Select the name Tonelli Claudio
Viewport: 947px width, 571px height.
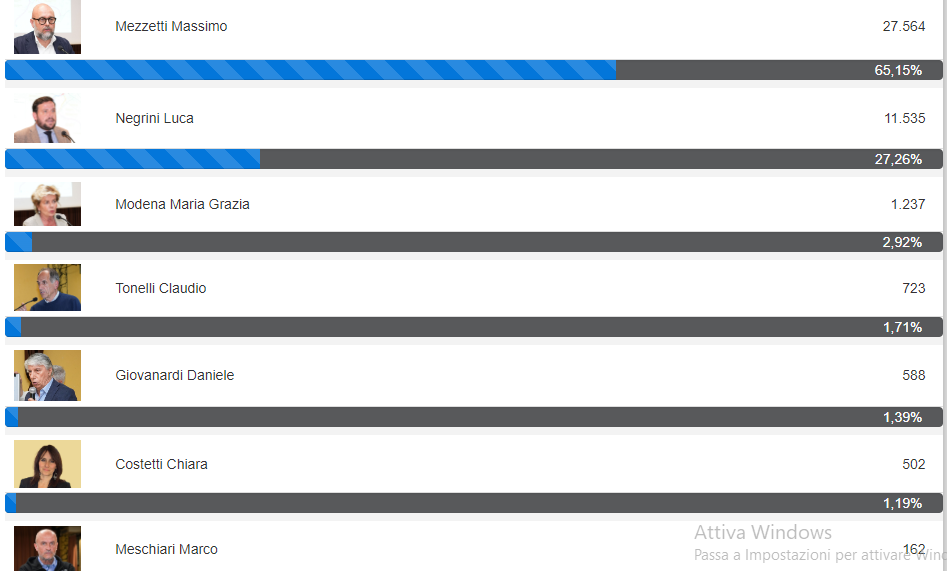[x=161, y=288]
